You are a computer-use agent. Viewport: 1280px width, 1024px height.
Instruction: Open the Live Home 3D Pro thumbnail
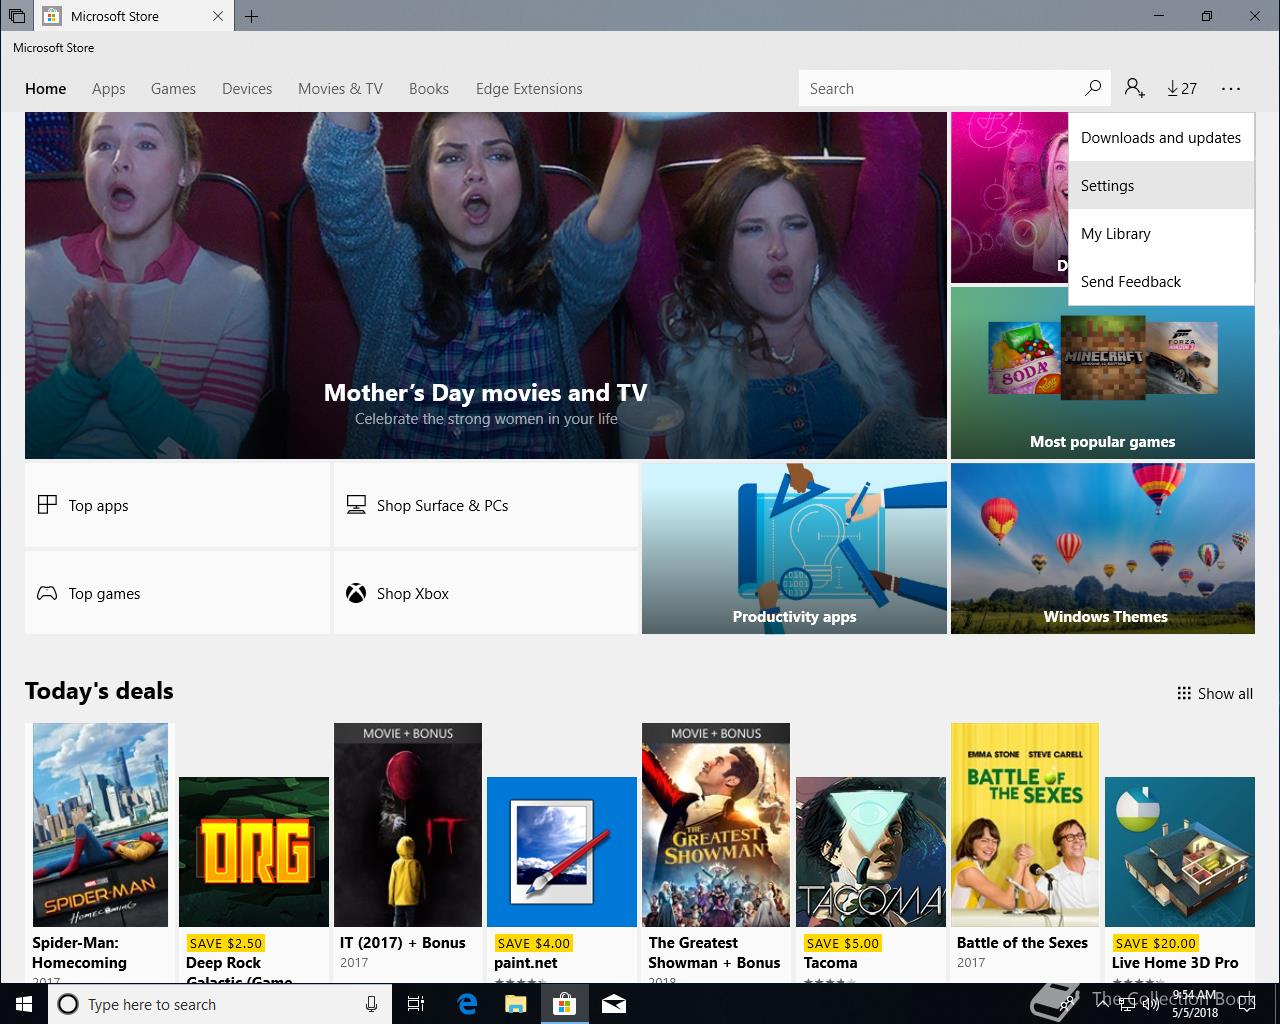click(x=1179, y=852)
